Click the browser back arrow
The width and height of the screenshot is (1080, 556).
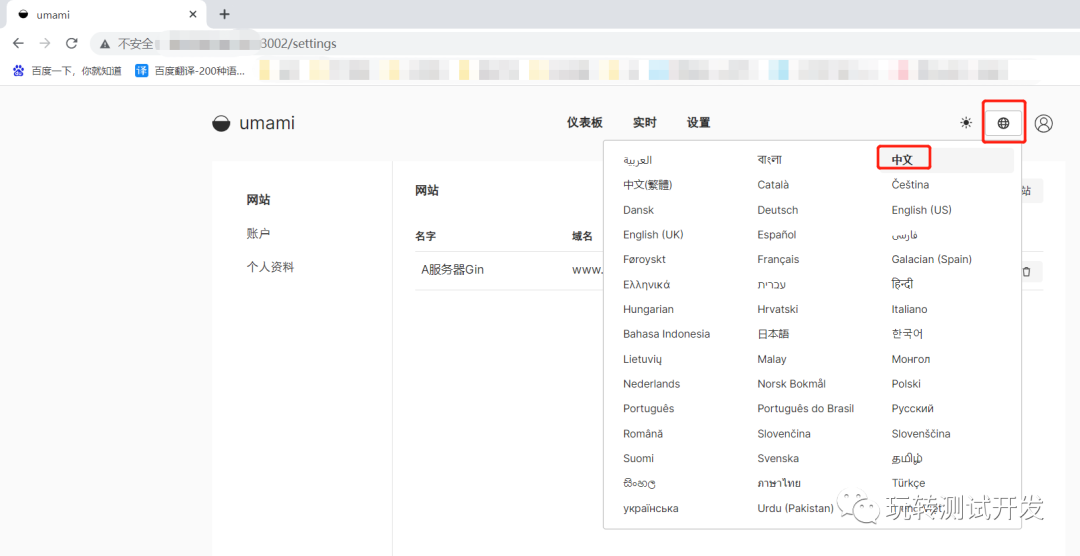click(x=18, y=43)
